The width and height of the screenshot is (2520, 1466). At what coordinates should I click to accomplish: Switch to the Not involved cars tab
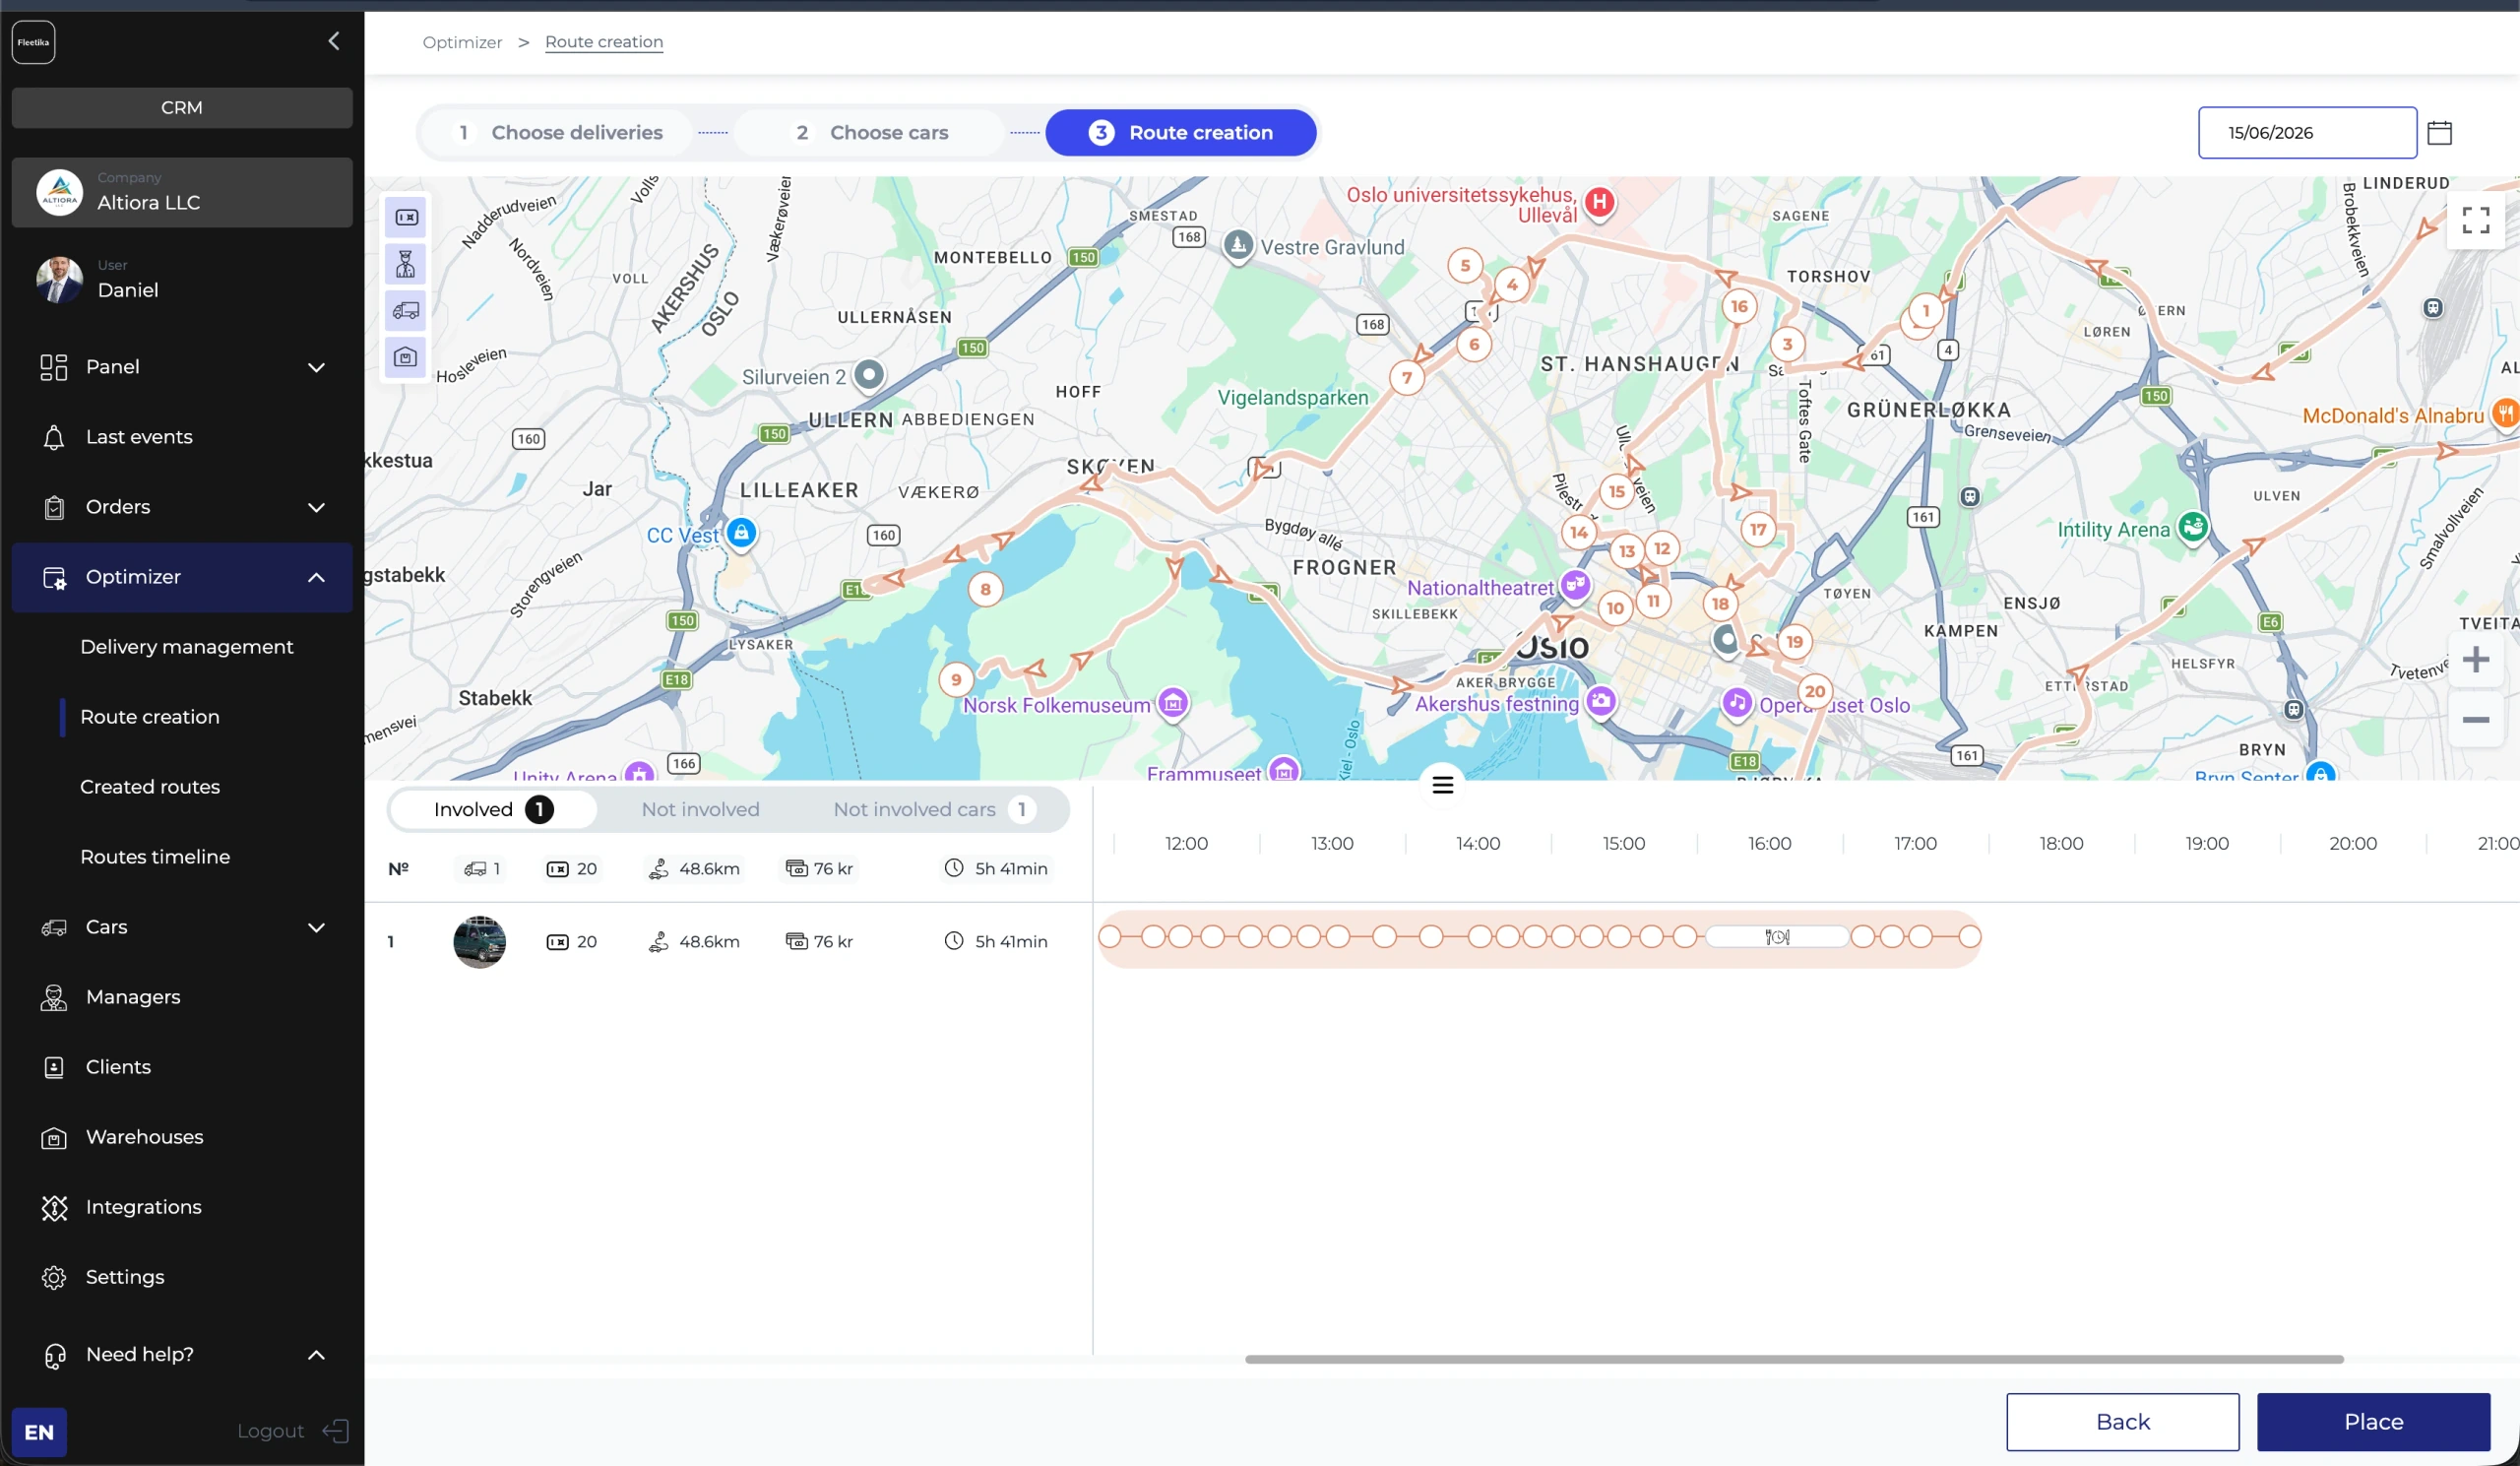coord(934,809)
